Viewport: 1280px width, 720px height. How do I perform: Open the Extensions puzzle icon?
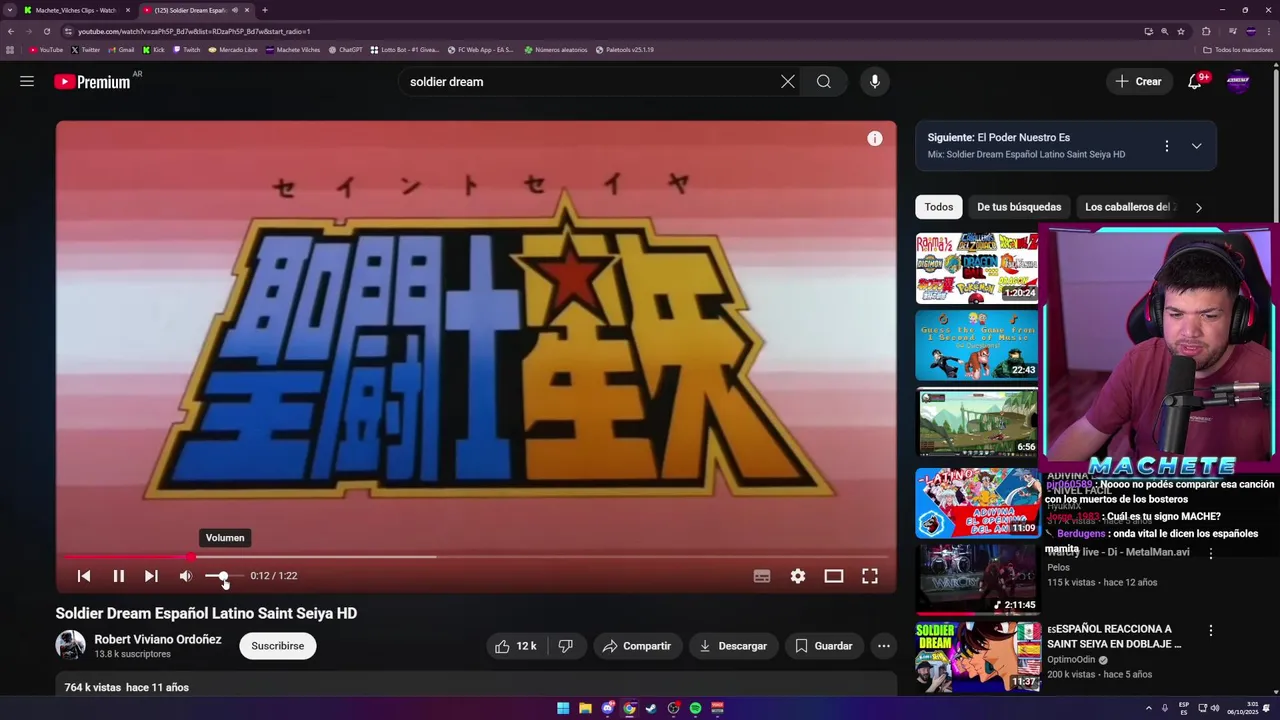point(1206,31)
